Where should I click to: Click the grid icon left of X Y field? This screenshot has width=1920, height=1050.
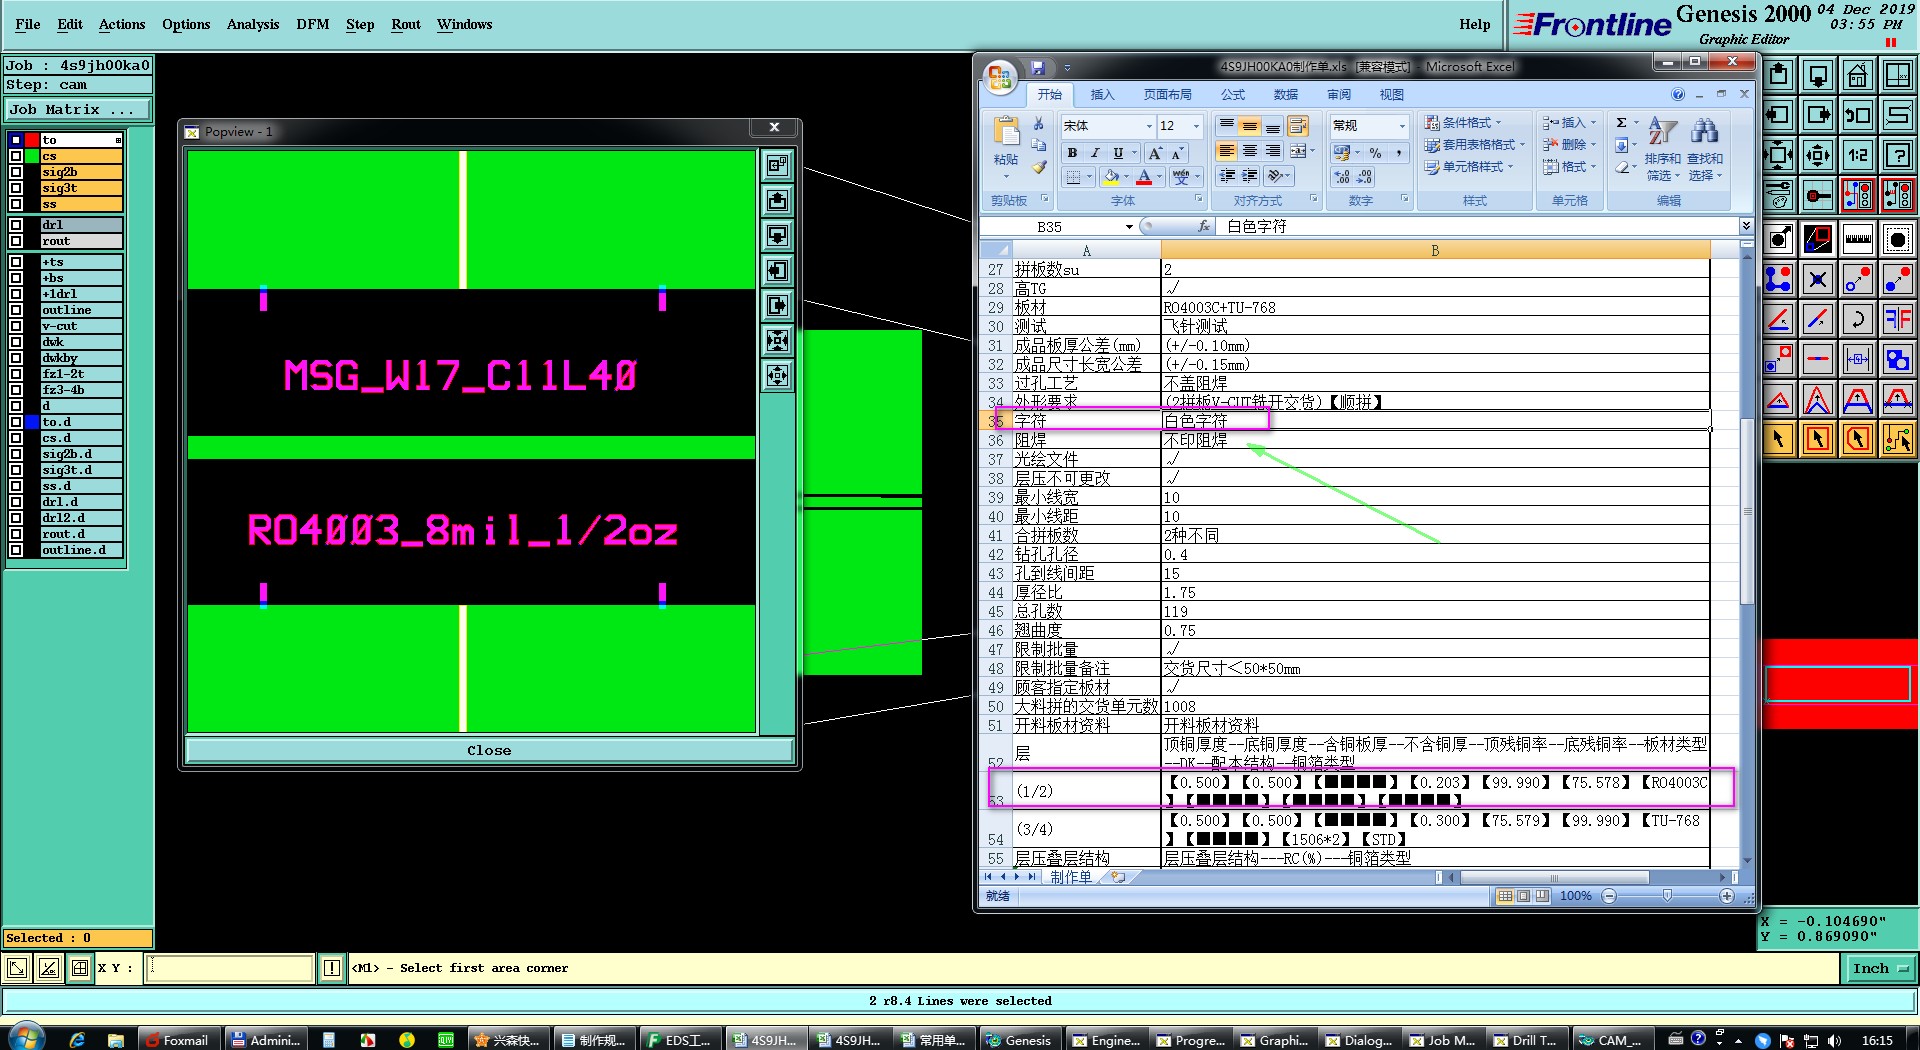click(80, 967)
